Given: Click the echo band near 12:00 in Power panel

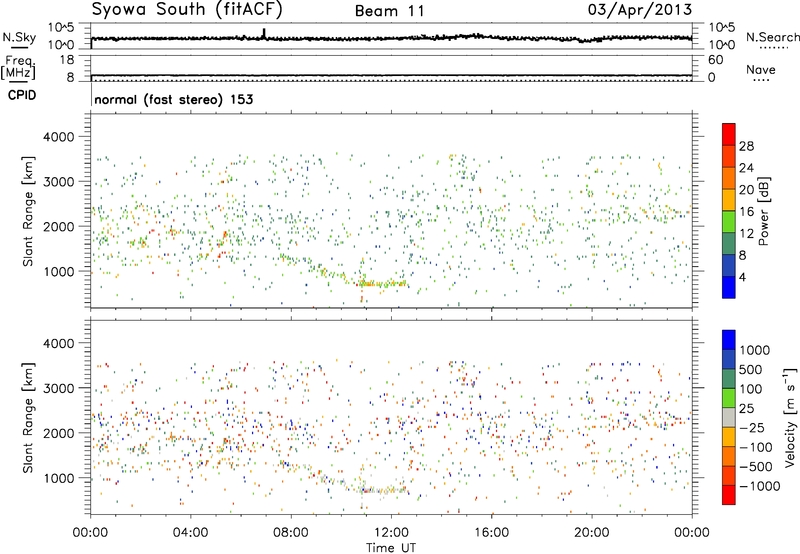Looking at the screenshot, I should pyautogui.click(x=382, y=283).
